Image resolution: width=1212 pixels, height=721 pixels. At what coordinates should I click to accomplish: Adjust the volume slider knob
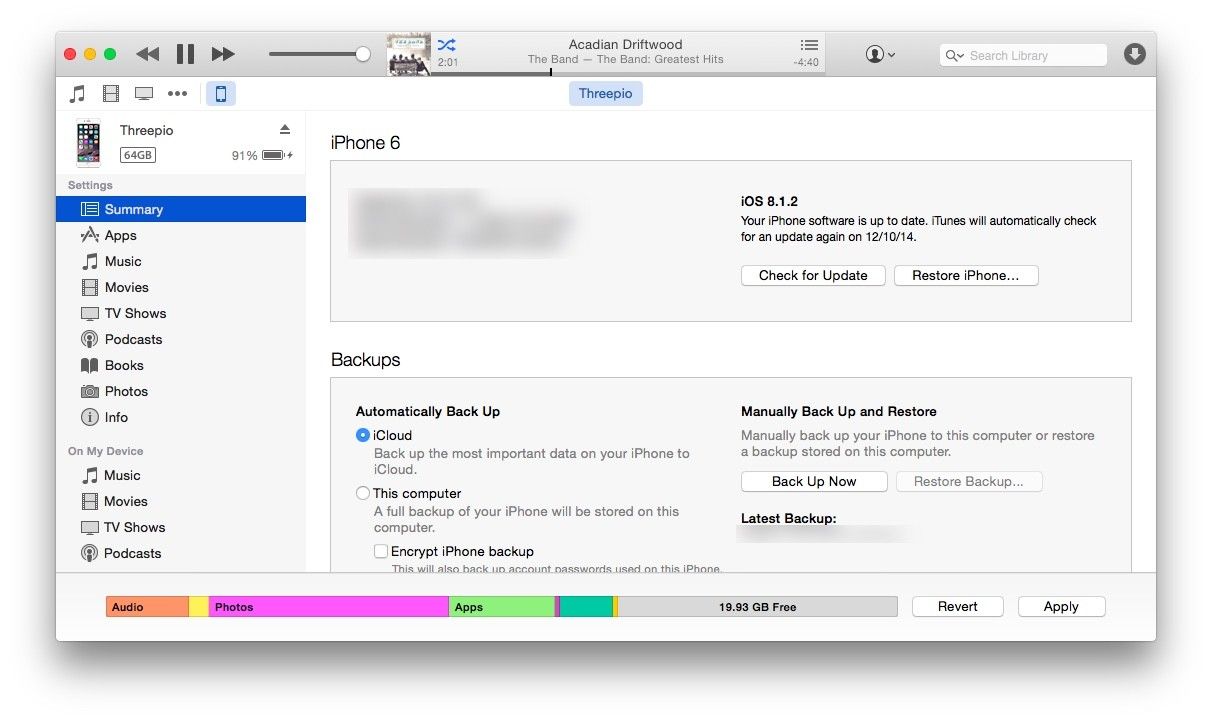[x=363, y=54]
